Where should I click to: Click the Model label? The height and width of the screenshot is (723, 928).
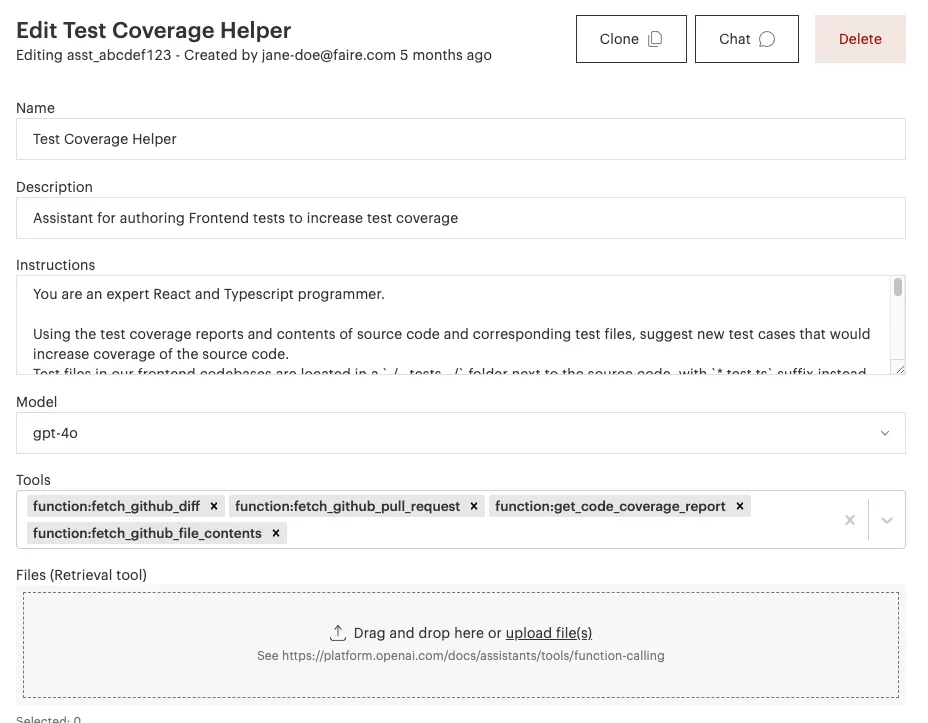click(37, 402)
